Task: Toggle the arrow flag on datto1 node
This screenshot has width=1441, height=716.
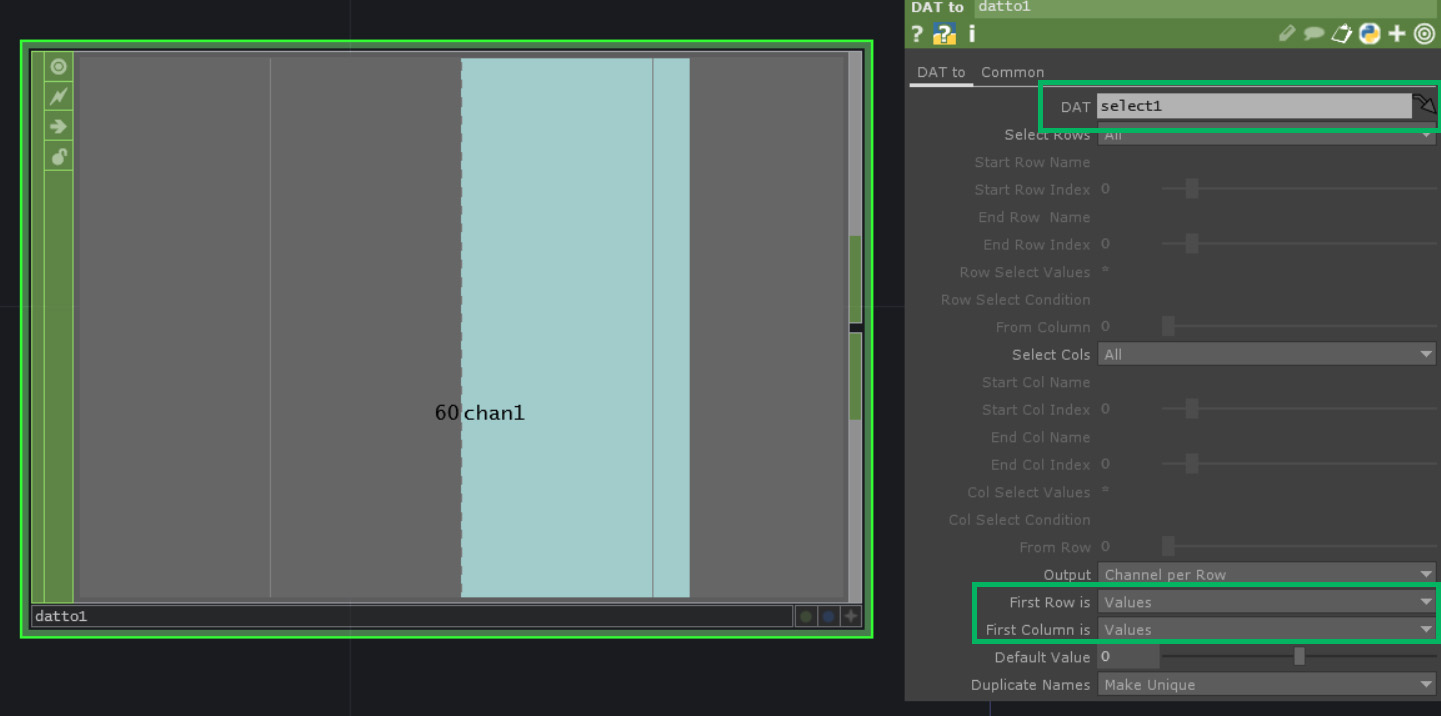Action: click(58, 127)
